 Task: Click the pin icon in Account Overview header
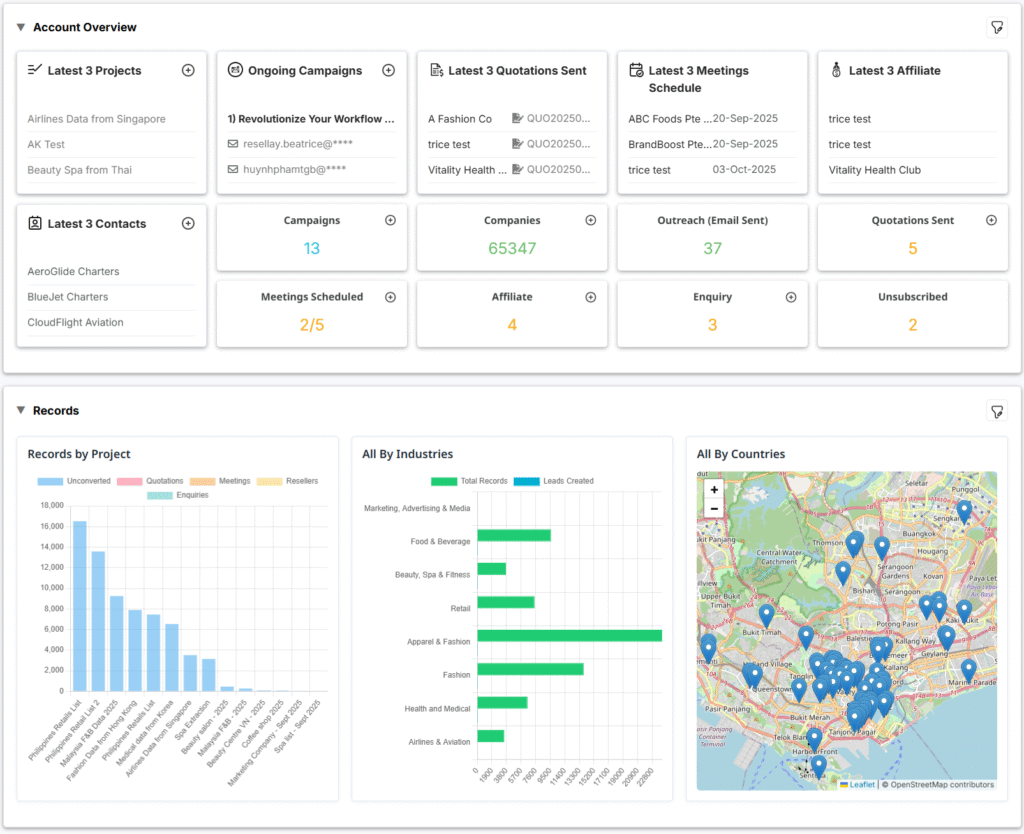[996, 27]
